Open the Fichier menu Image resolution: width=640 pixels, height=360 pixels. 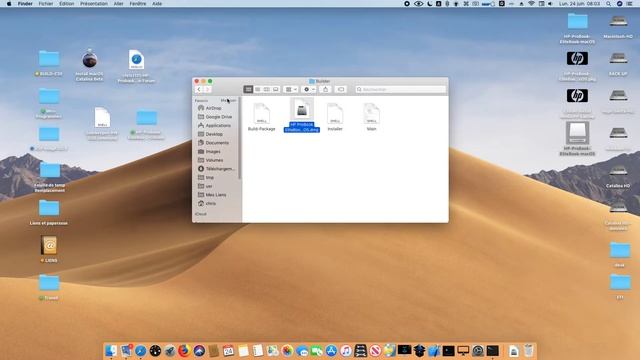46,4
